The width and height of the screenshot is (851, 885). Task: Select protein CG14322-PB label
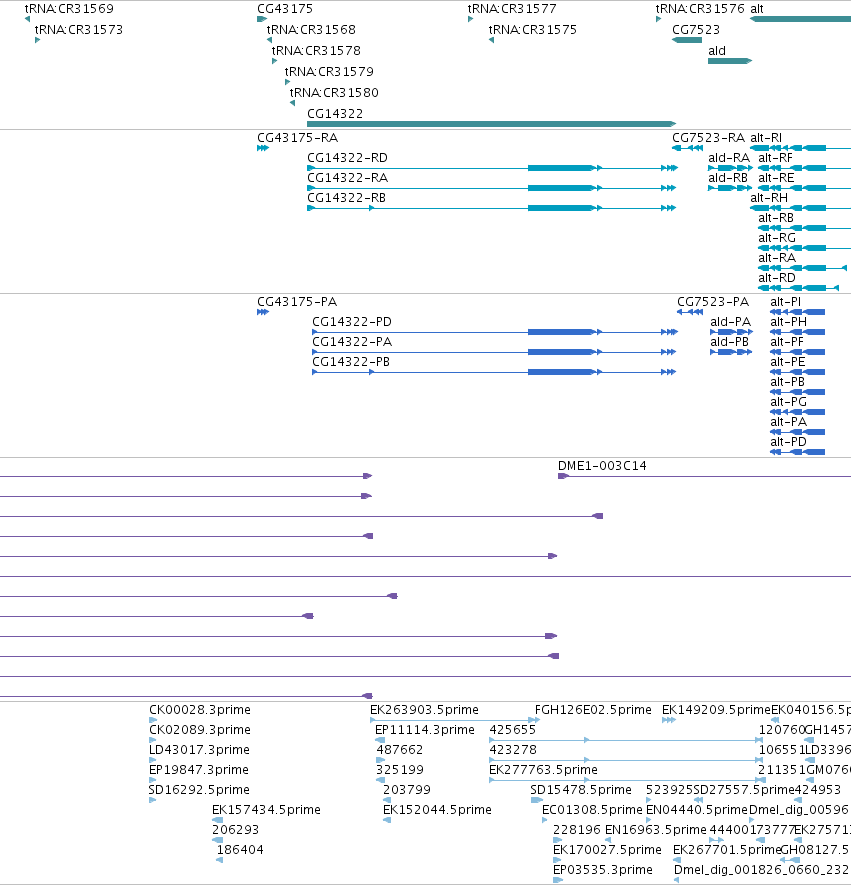pos(351,362)
